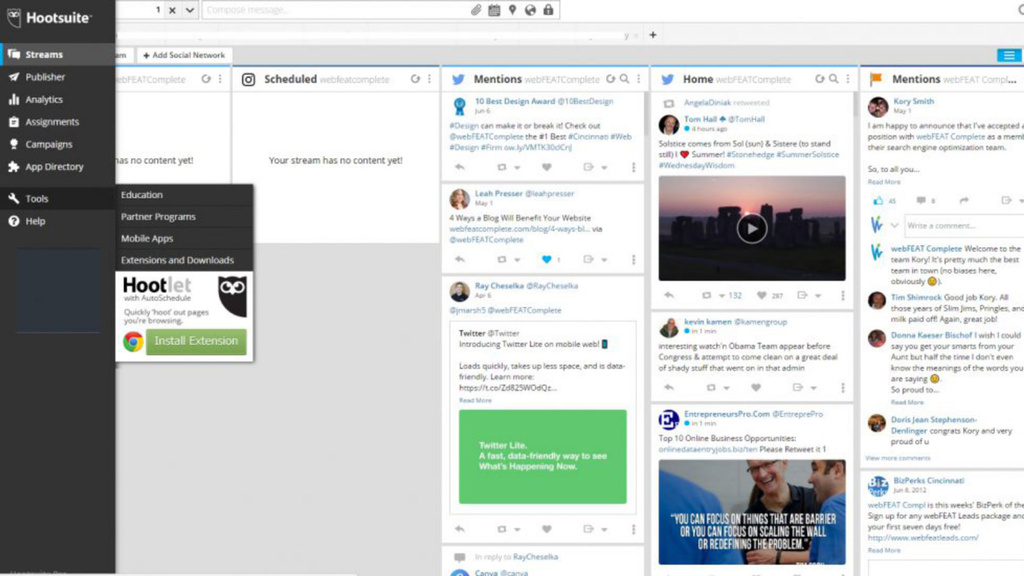
Task: Refresh the Twitter Mentions stream
Action: tap(611, 79)
